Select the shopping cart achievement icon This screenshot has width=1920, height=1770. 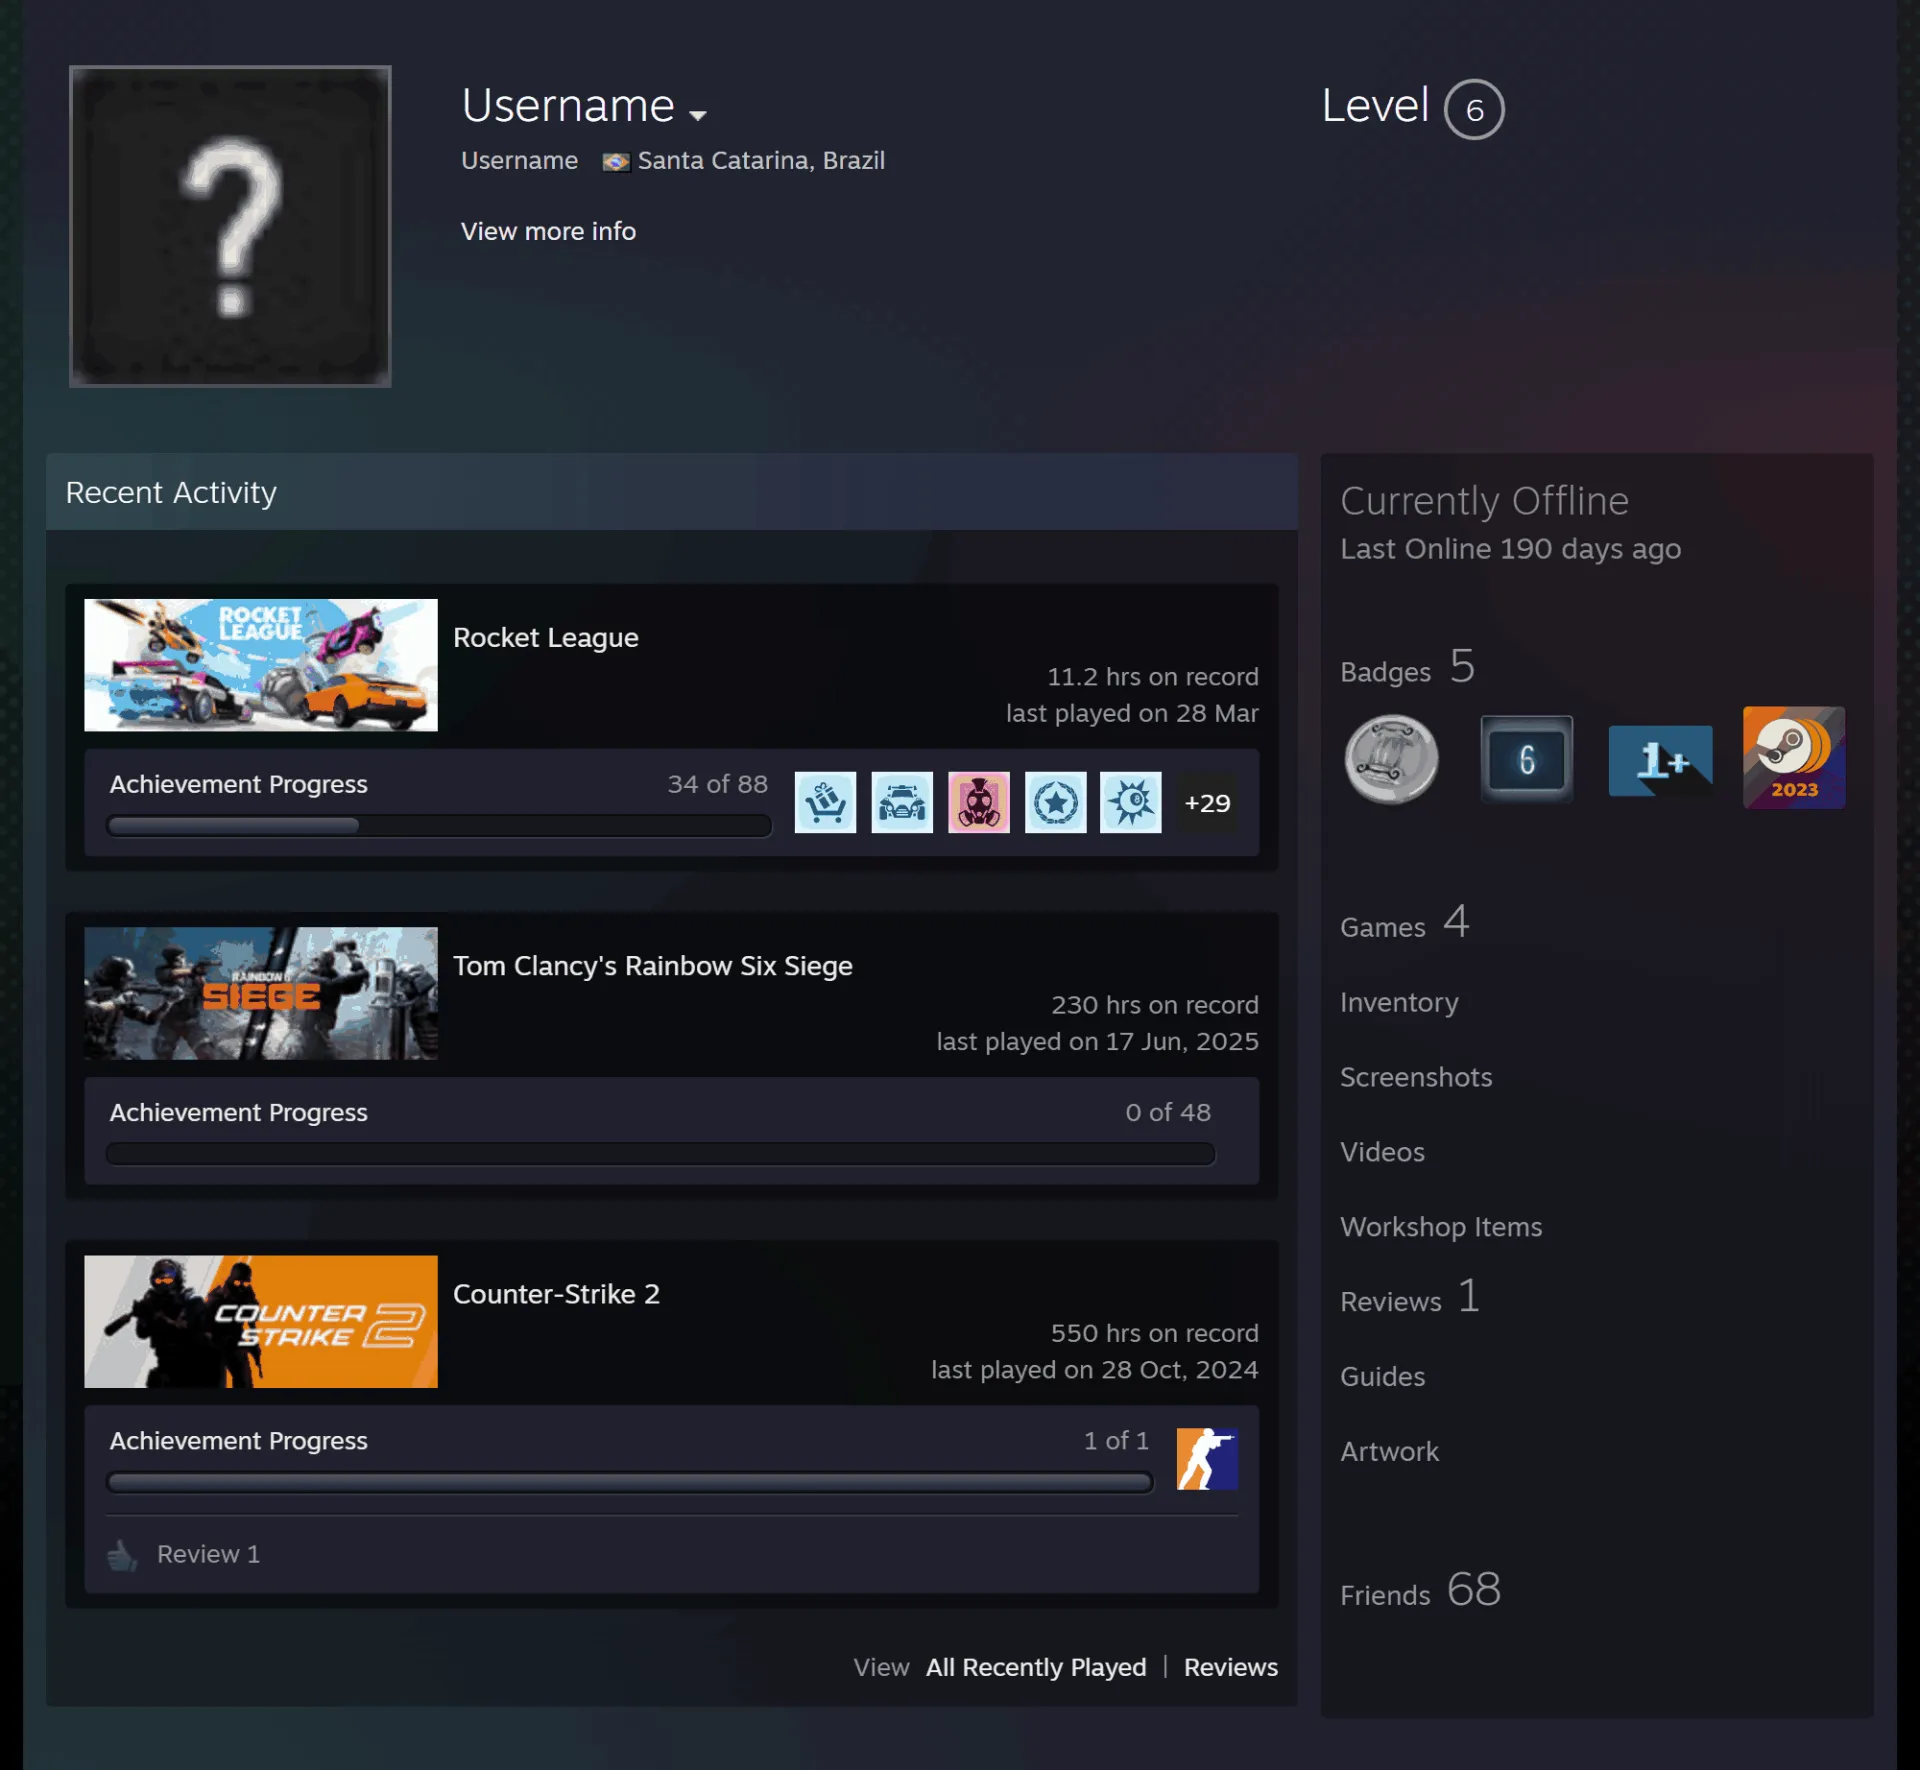click(x=826, y=802)
